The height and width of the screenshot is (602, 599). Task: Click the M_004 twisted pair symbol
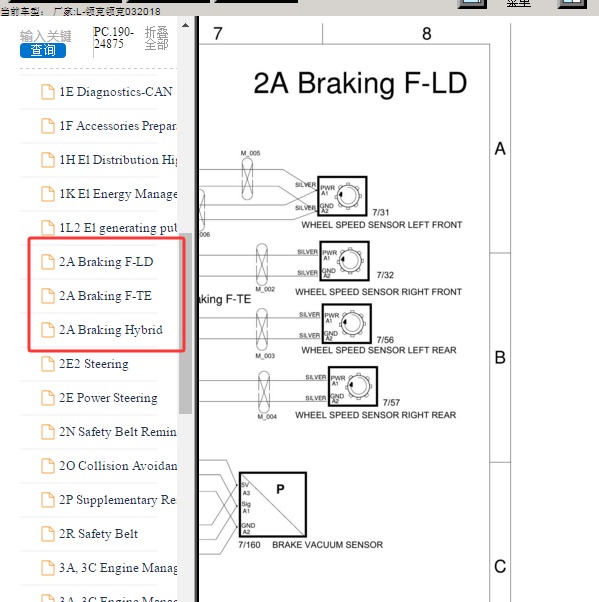point(264,391)
